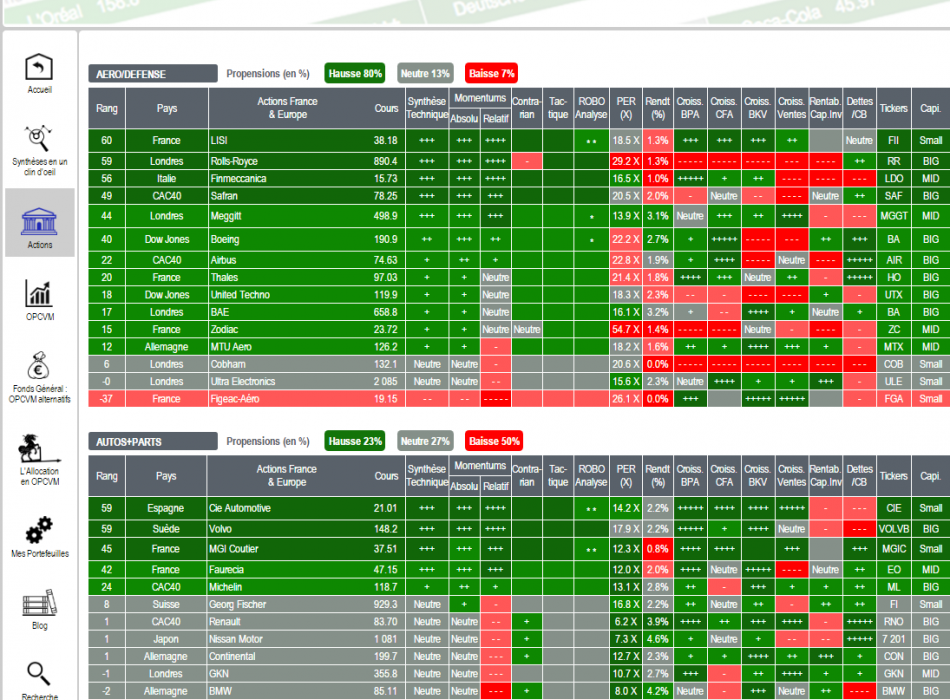The width and height of the screenshot is (950, 700).
Task: Click Neutre 27% badge in Autos+Parts
Action: click(x=425, y=441)
